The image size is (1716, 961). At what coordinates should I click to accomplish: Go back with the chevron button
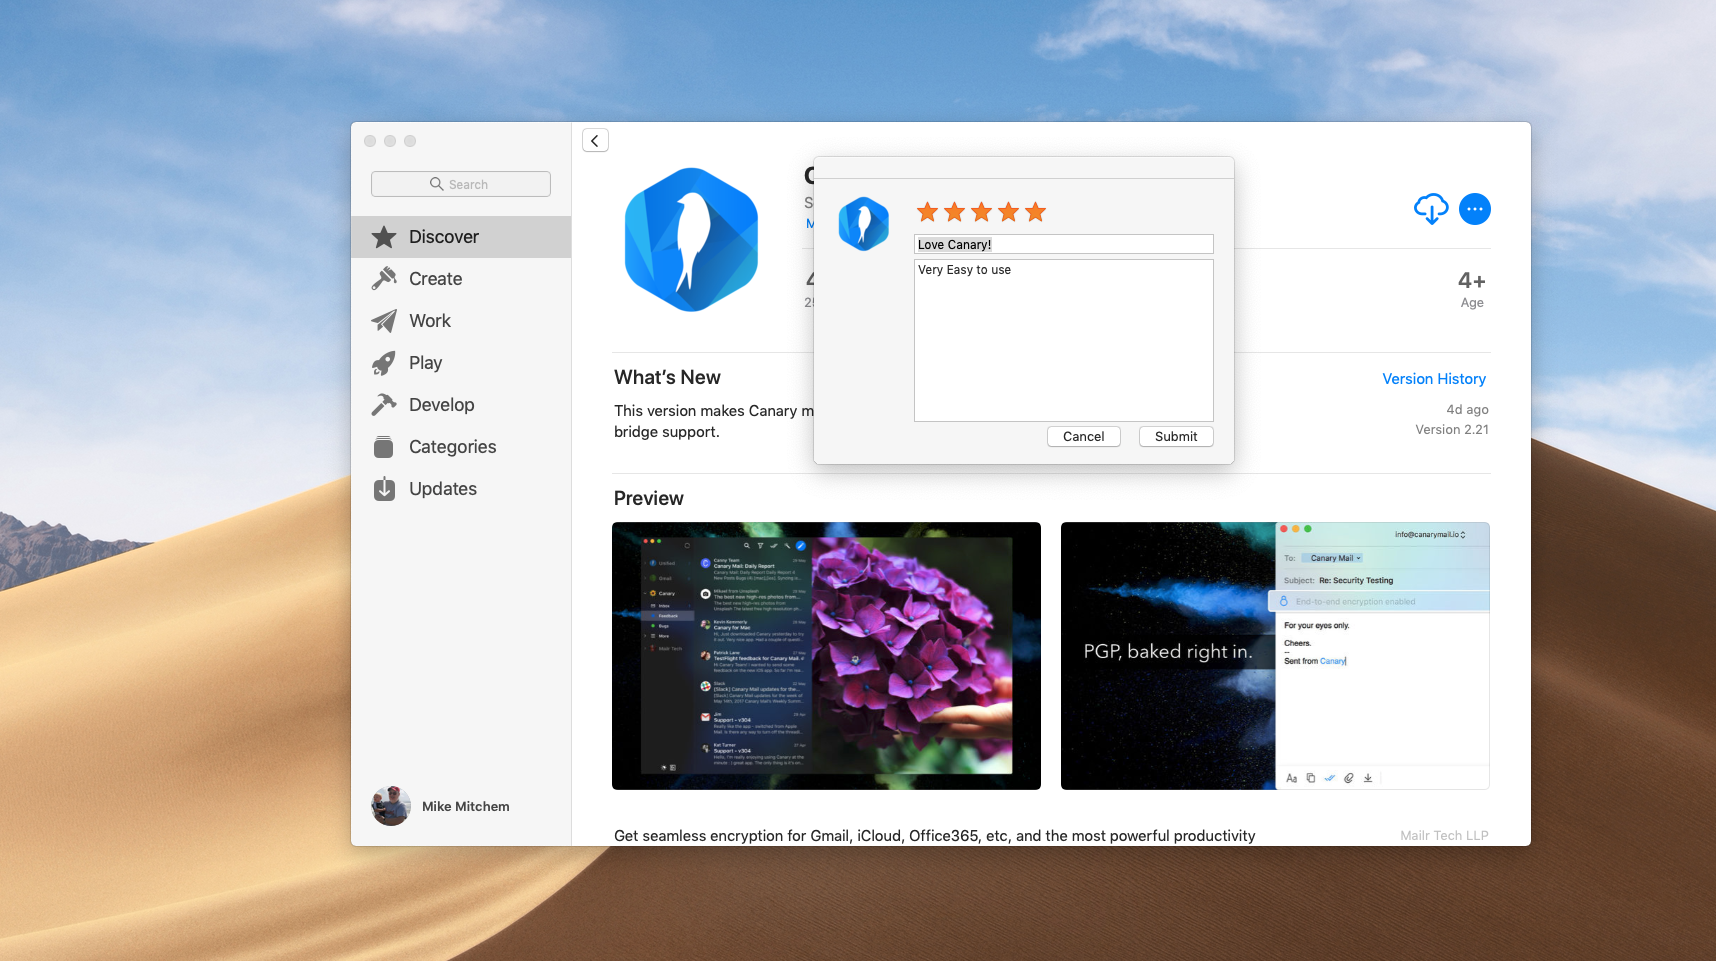tap(595, 141)
